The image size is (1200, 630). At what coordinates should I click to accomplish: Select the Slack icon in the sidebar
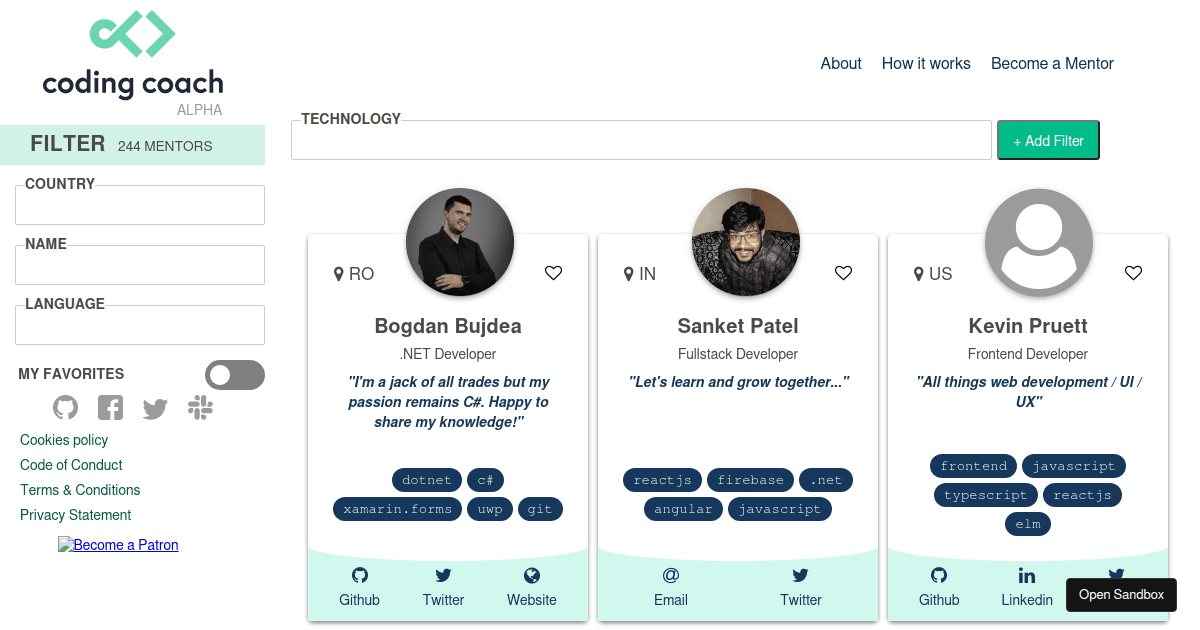[200, 407]
